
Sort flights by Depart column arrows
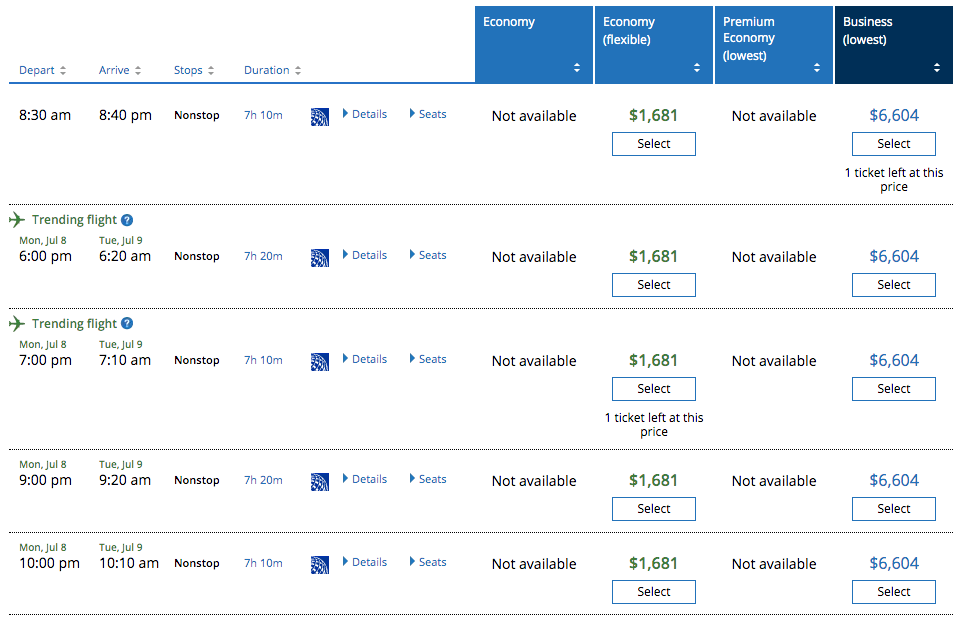pyautogui.click(x=63, y=71)
